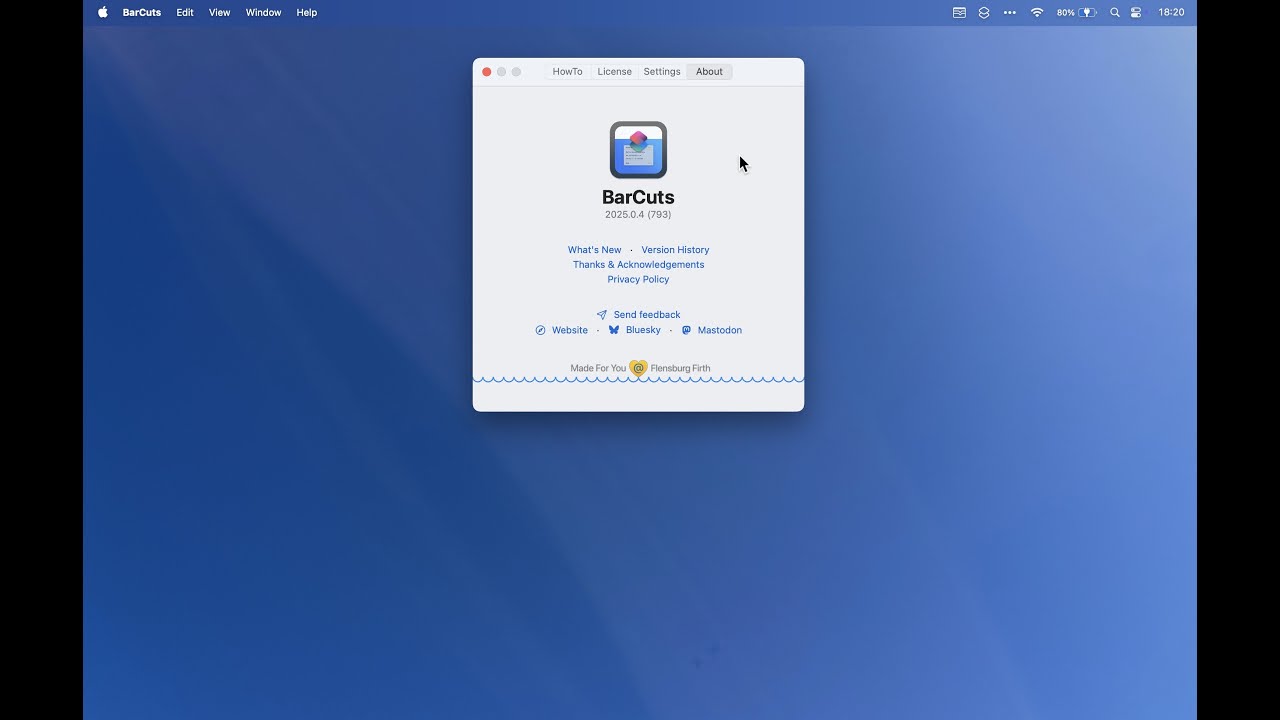The width and height of the screenshot is (1280, 720).
Task: Open the Mastodon profile link
Action: point(719,330)
